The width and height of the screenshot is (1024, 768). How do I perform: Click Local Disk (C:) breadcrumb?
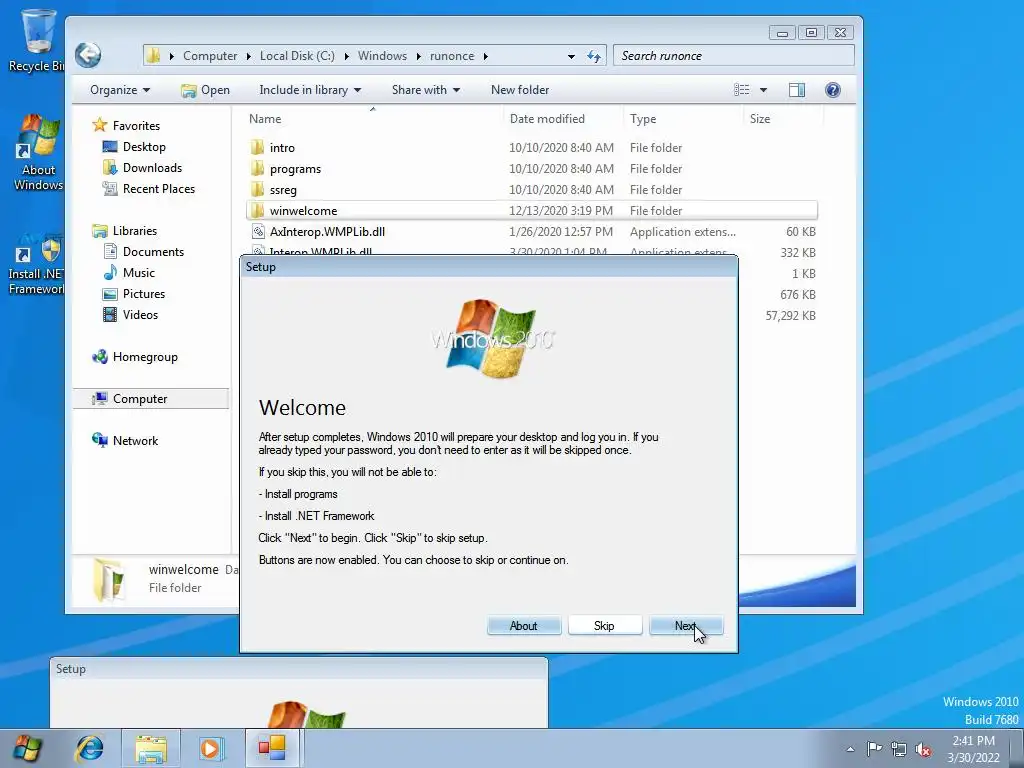pyautogui.click(x=297, y=56)
